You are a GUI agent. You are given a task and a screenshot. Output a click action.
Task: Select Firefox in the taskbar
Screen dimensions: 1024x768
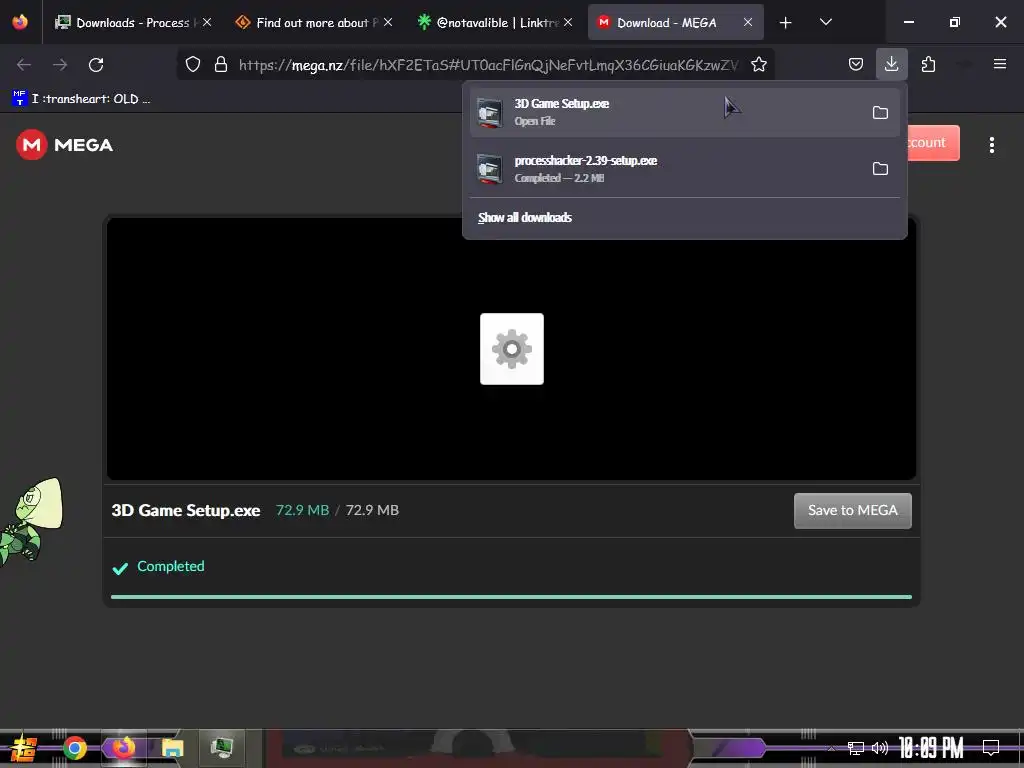click(x=123, y=748)
